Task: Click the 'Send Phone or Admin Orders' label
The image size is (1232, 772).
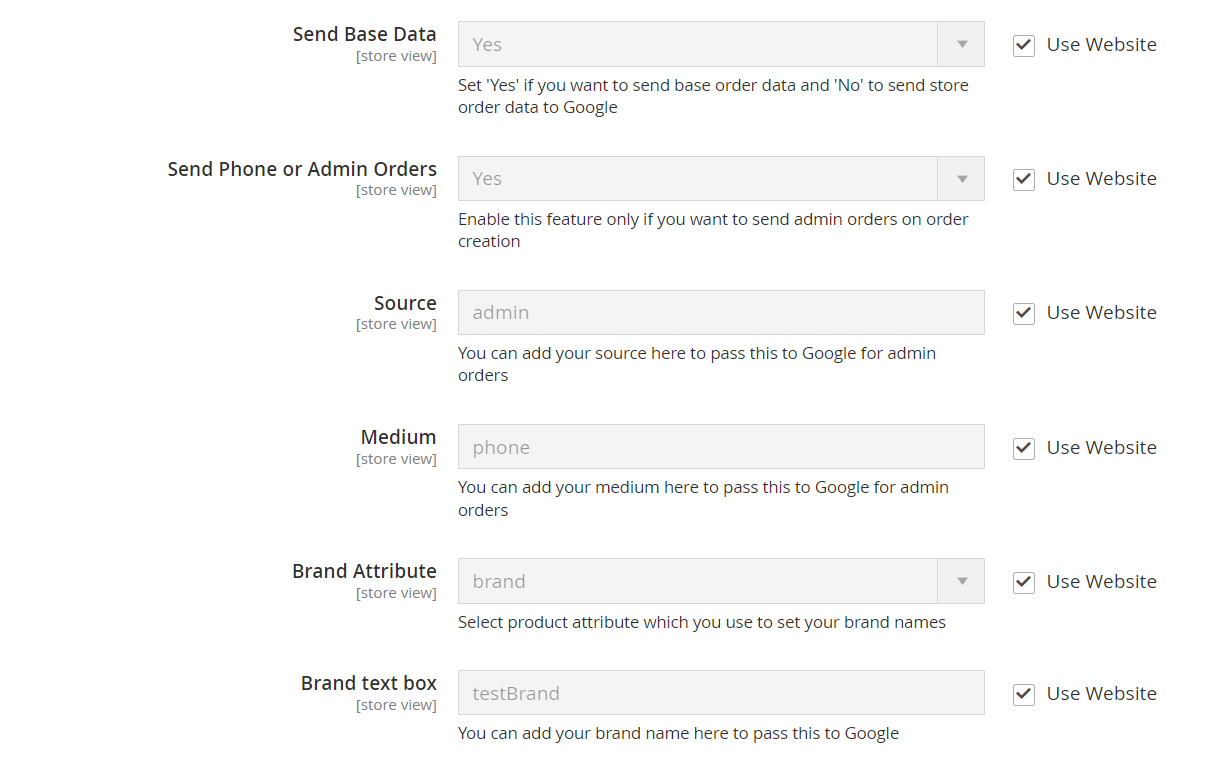Action: [x=302, y=169]
